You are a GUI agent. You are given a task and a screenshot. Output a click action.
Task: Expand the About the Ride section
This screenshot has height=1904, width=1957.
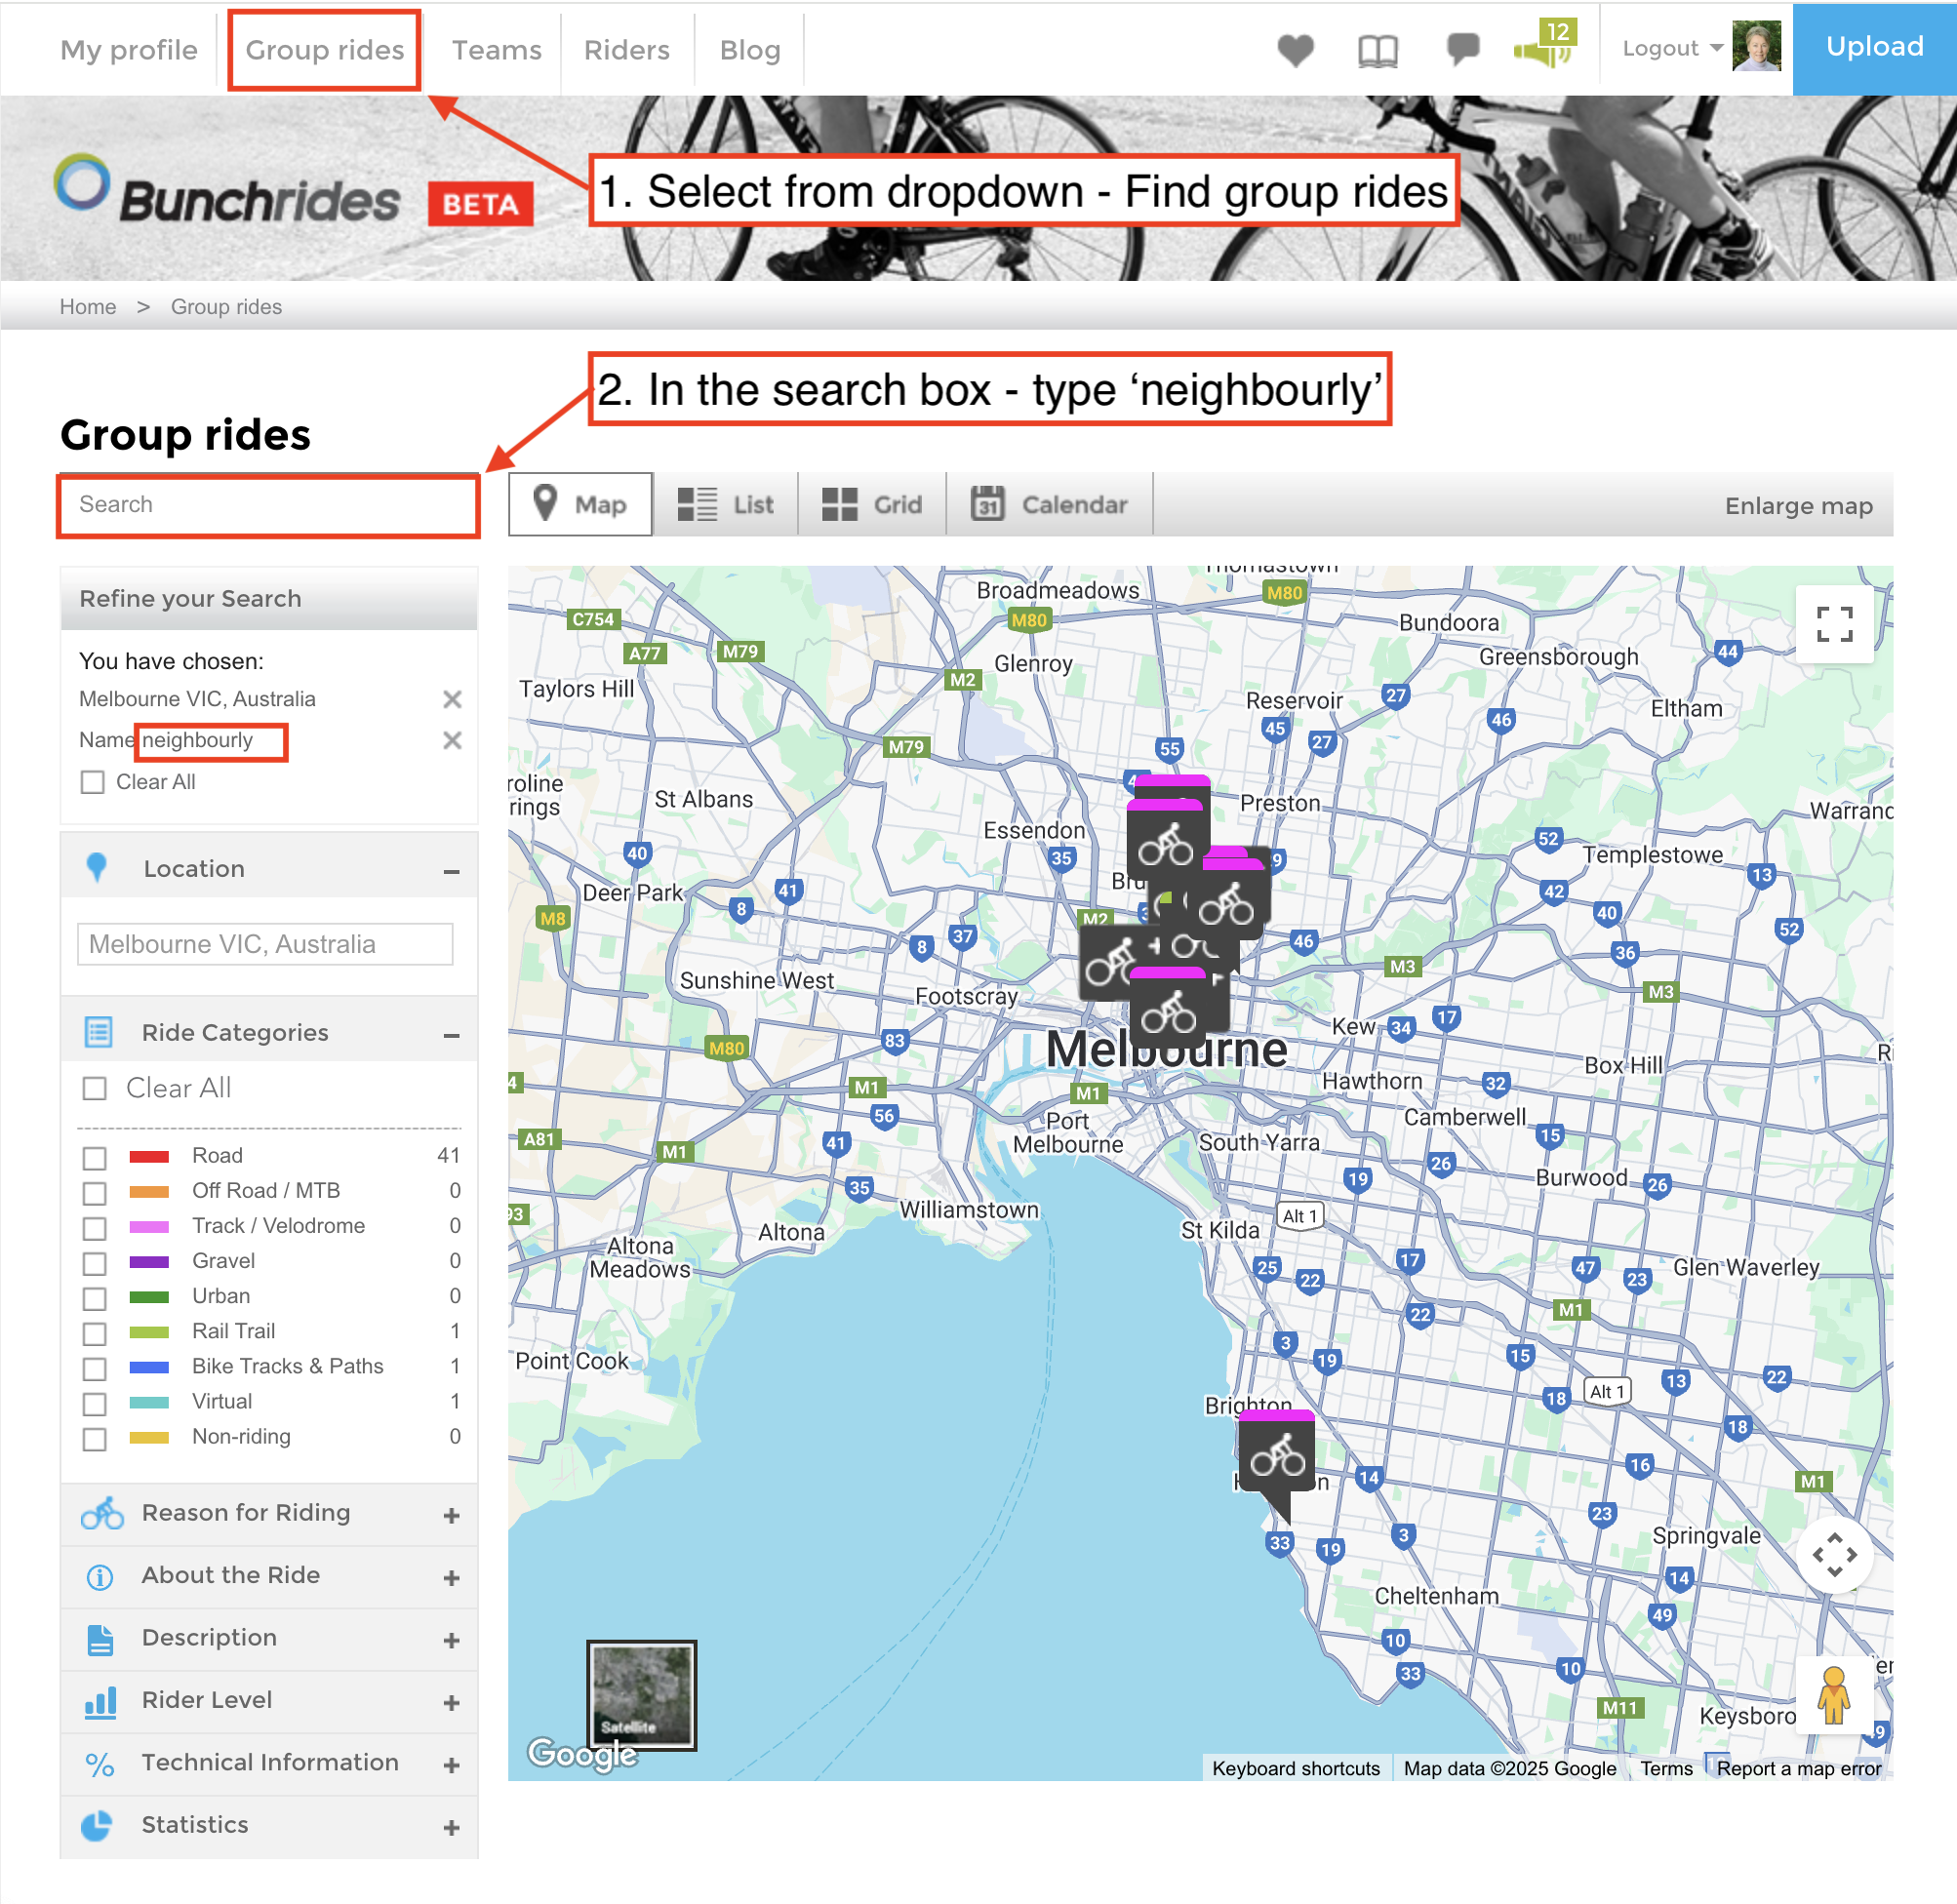coord(452,1578)
